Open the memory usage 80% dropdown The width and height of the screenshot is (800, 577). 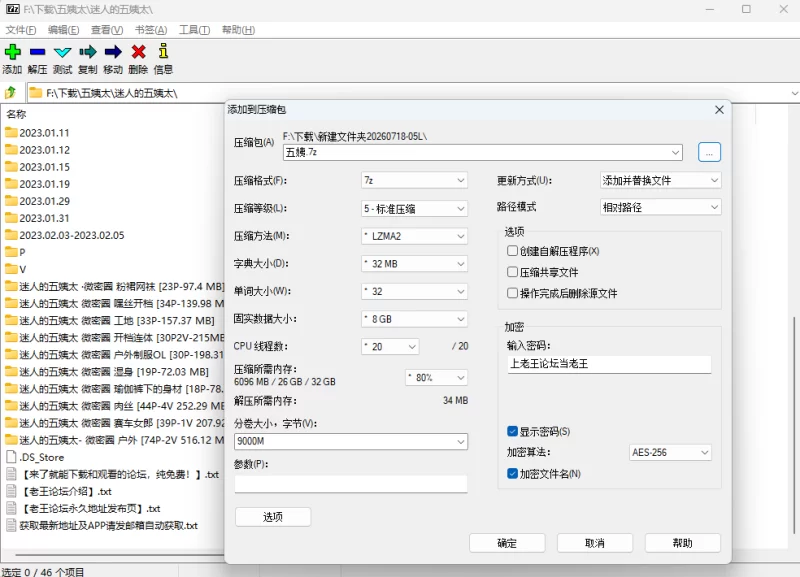pos(437,378)
